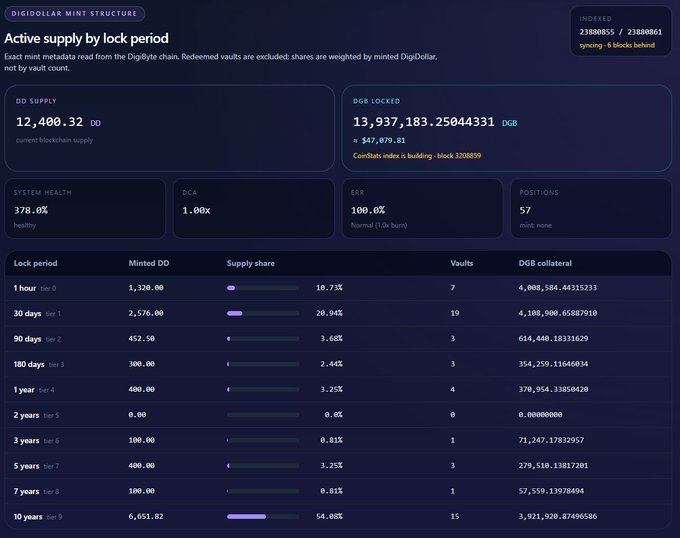Click collateral value 354,259.11646034
The image size is (680, 538).
(x=553, y=364)
